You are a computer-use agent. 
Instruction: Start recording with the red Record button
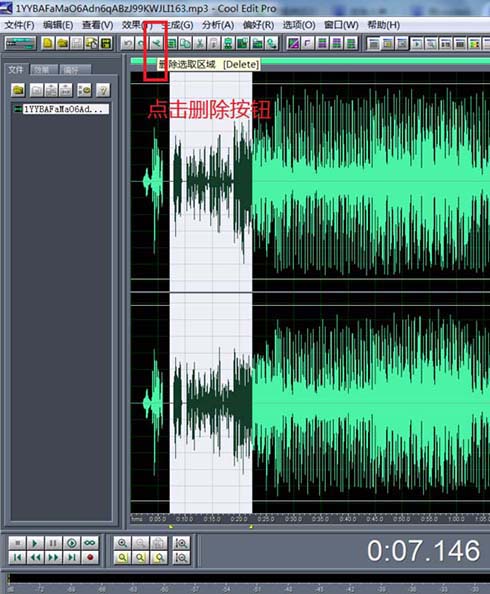coord(90,557)
